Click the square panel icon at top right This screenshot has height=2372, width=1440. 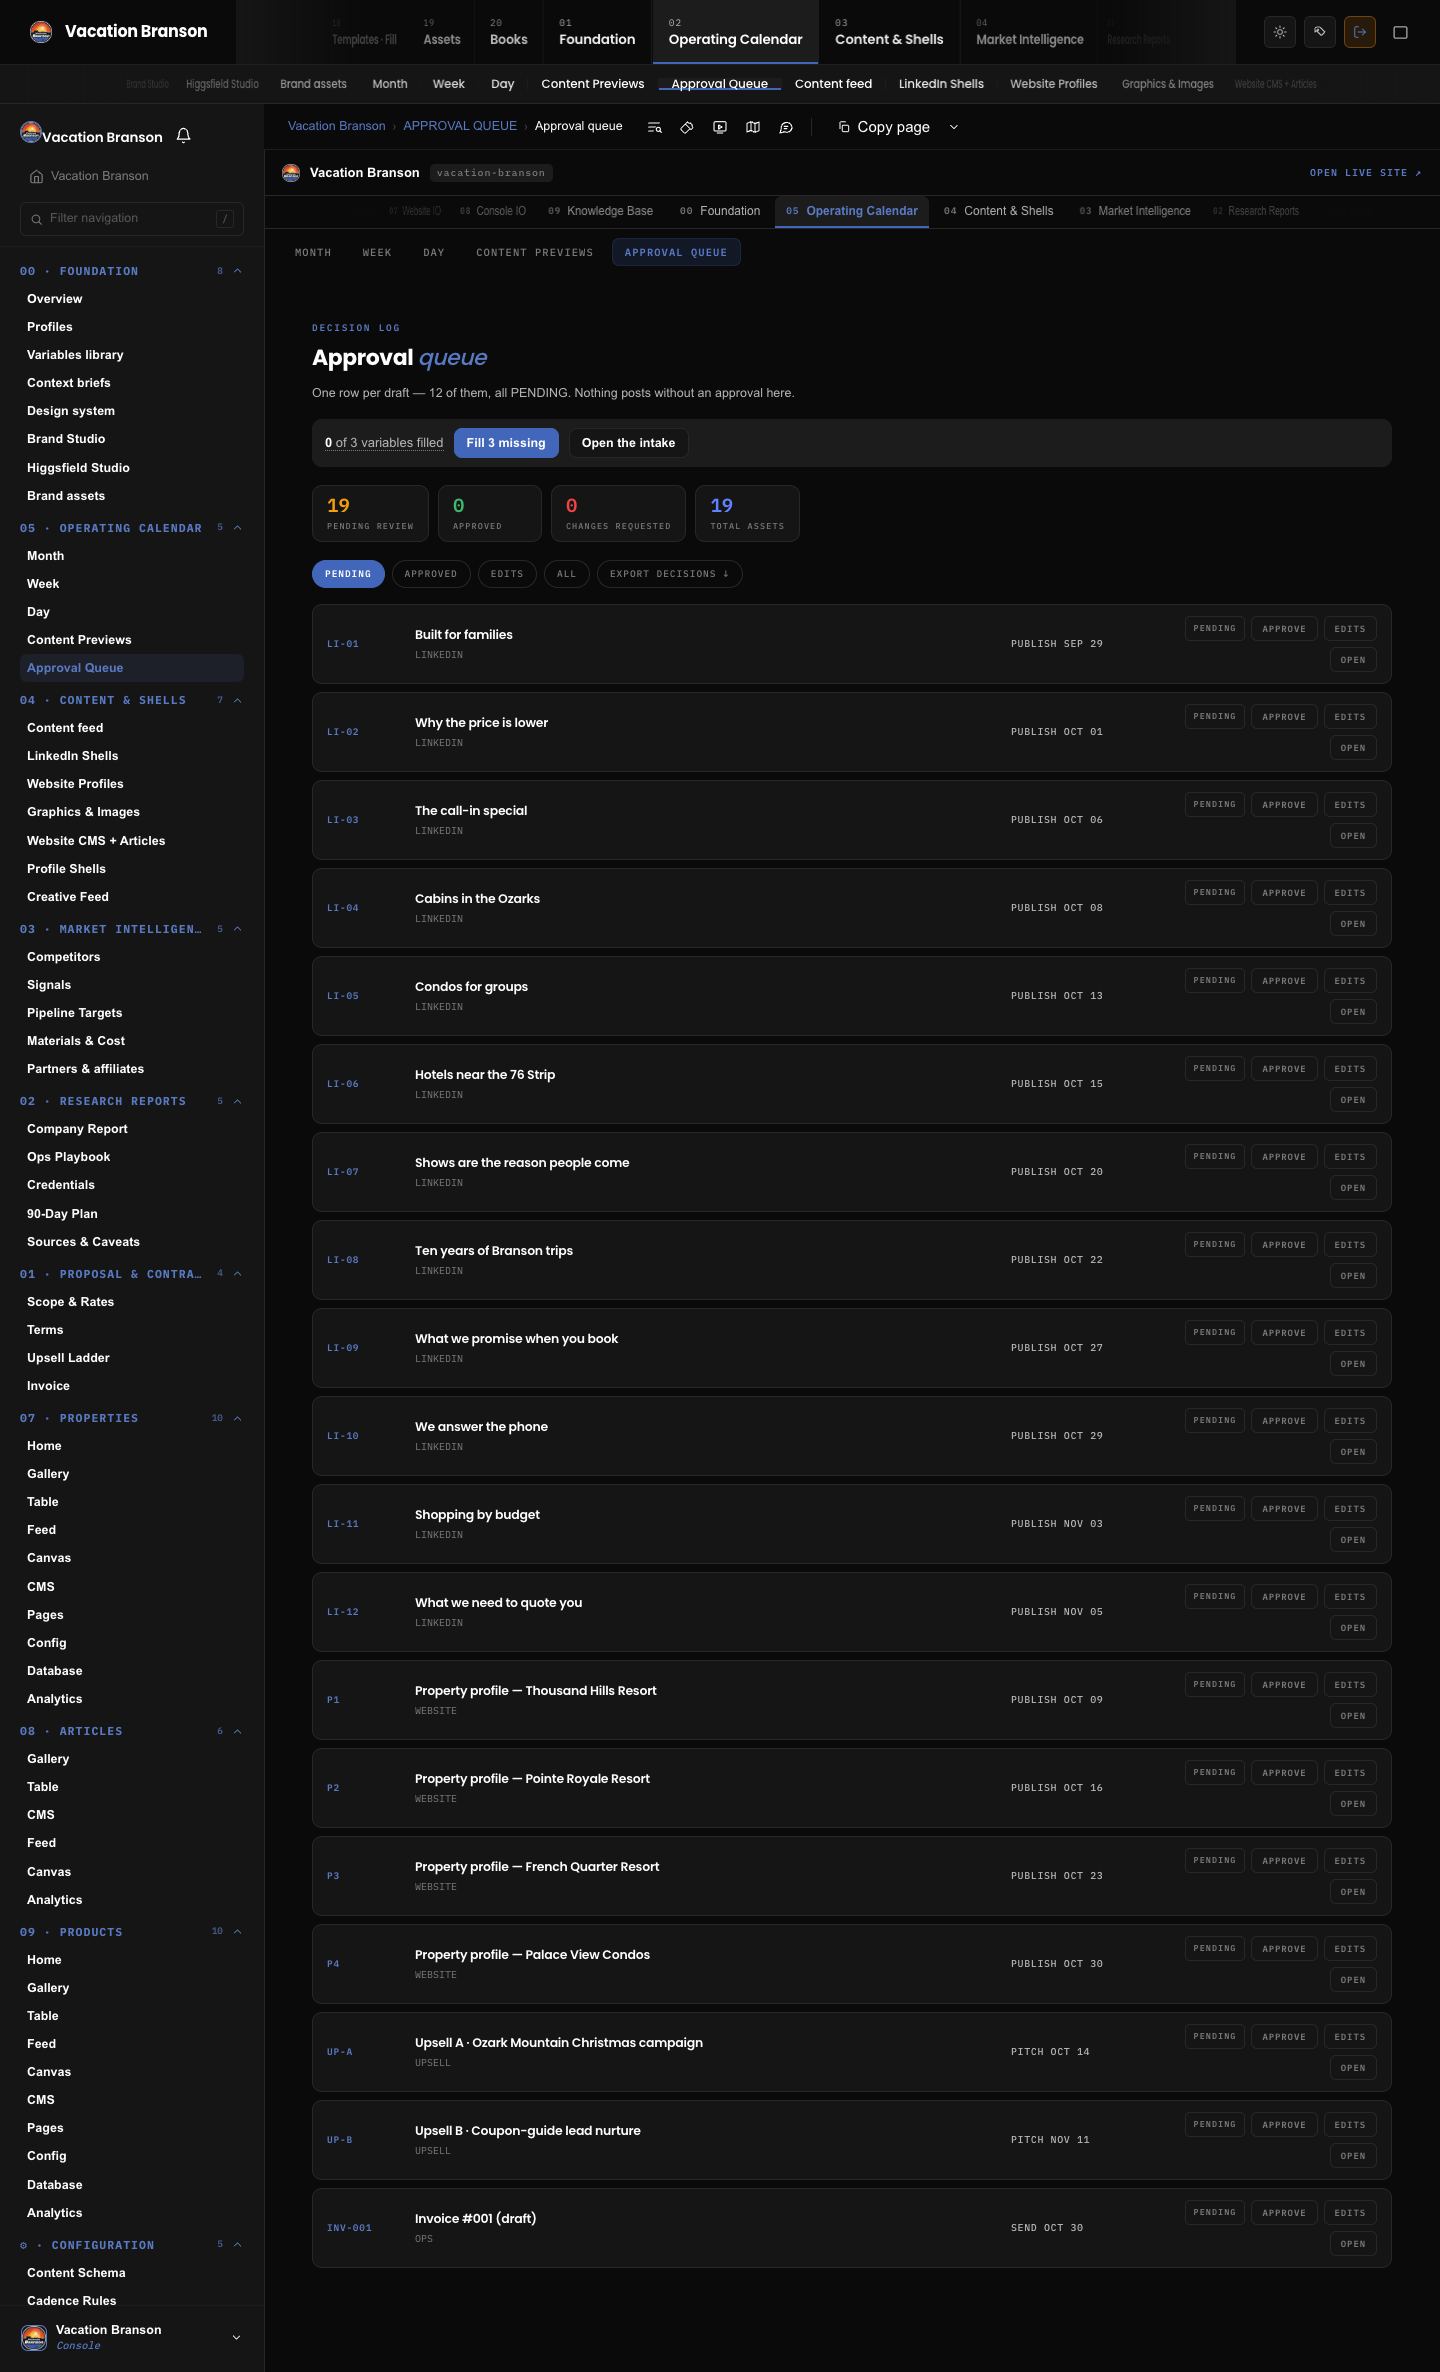coord(1400,32)
